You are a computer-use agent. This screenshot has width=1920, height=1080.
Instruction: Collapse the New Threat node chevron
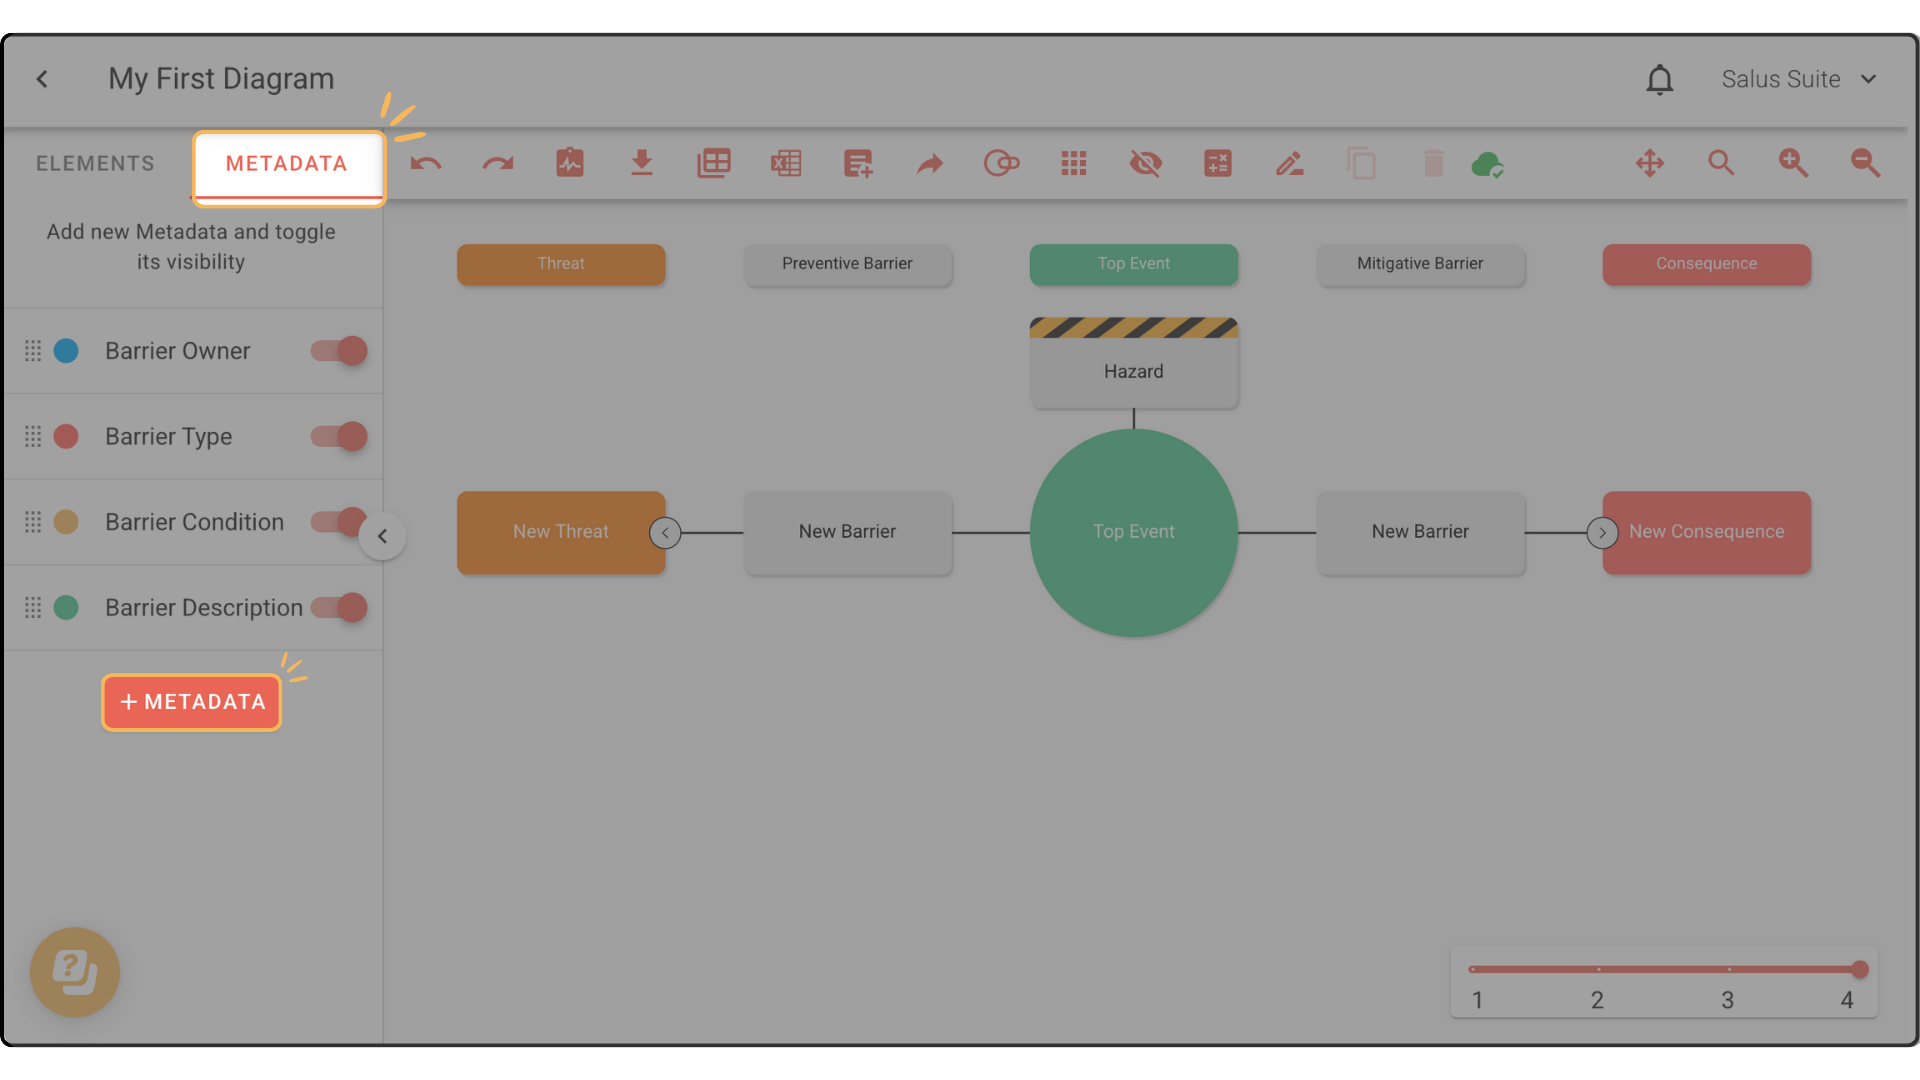(x=665, y=533)
